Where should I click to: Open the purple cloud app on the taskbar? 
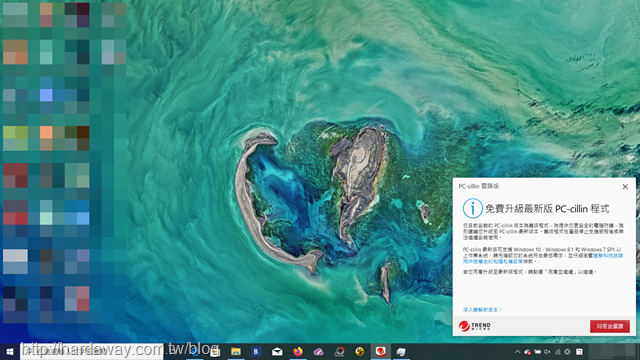318,351
